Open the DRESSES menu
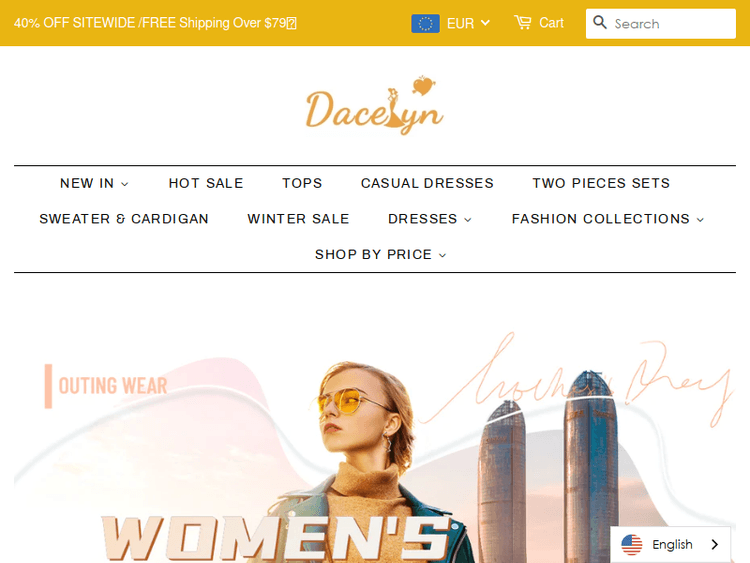 [x=430, y=219]
